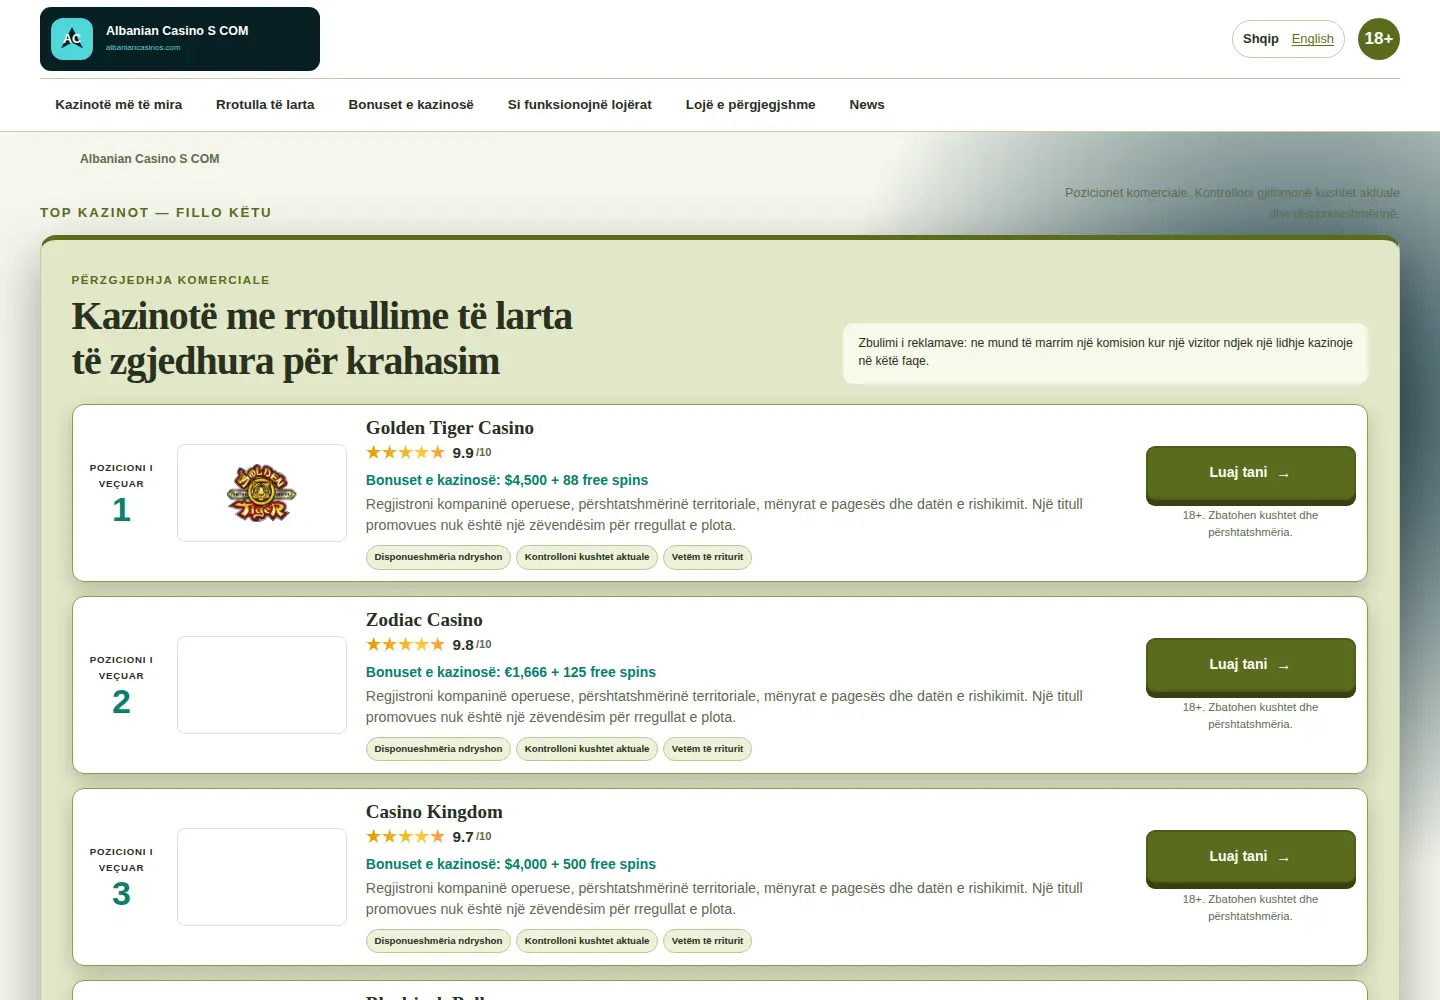Image resolution: width=1440 pixels, height=1000 pixels.
Task: Open the Zodiac Casino title
Action: (x=424, y=620)
